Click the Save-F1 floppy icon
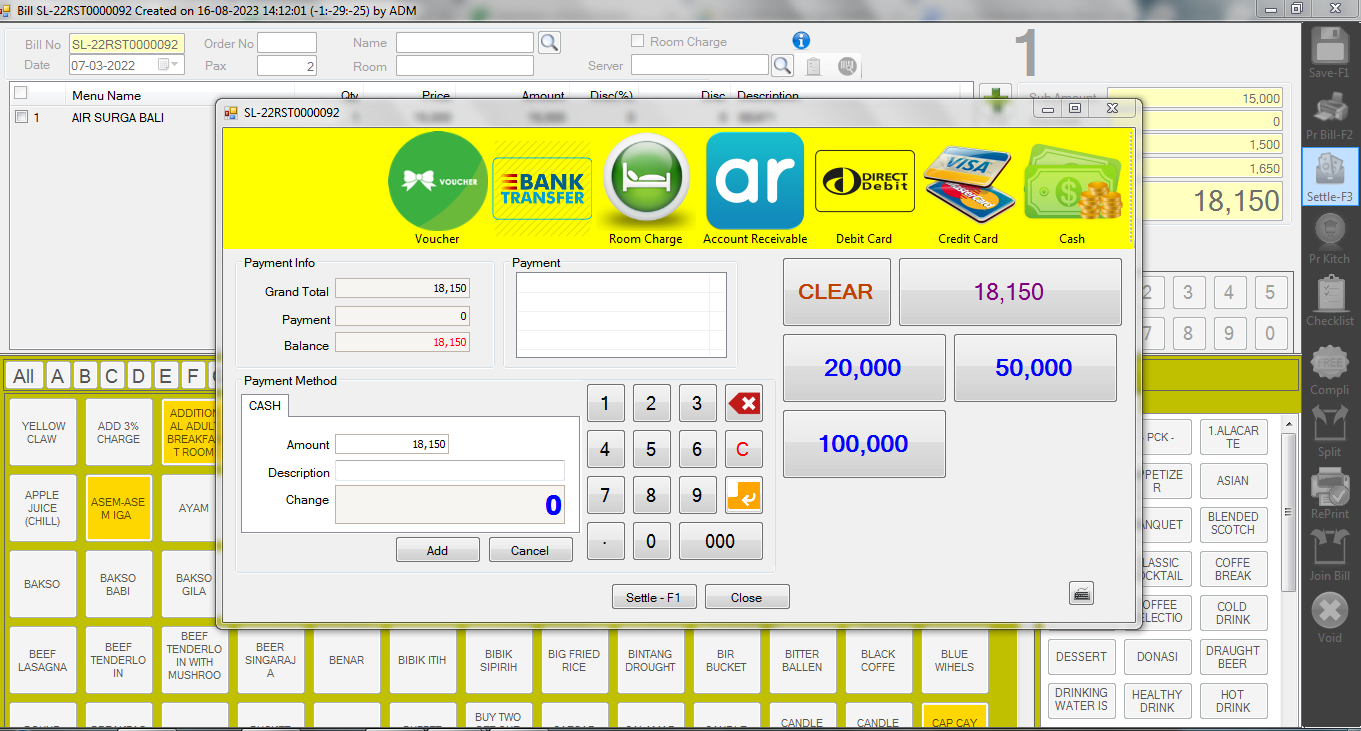Viewport: 1361px width, 731px height. coord(1330,47)
